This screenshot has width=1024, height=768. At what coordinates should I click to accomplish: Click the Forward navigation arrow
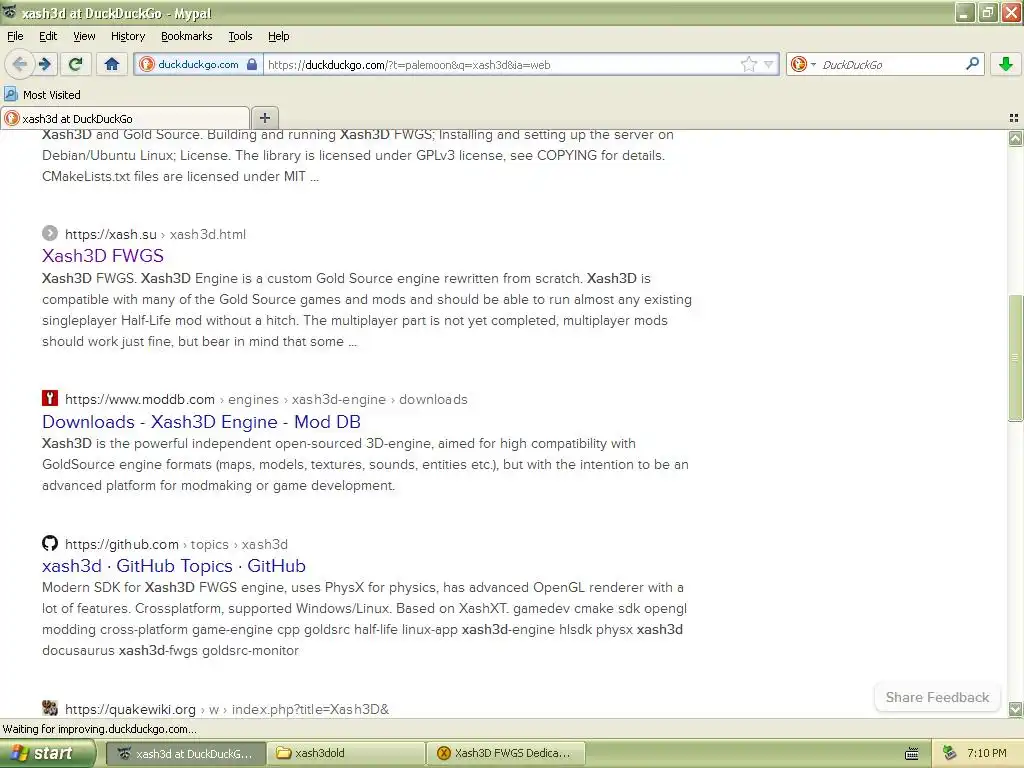[44, 64]
